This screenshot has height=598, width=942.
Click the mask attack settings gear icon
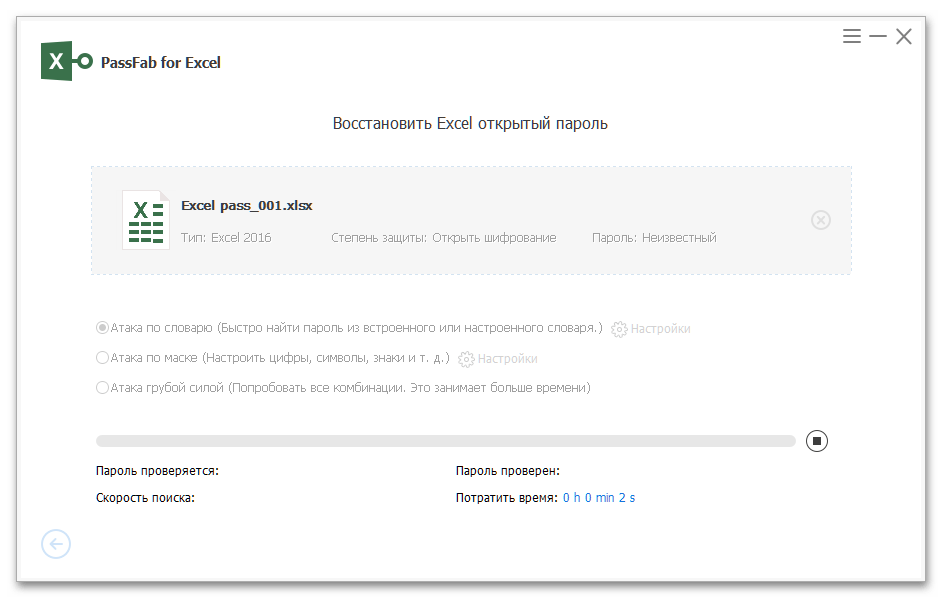466,359
